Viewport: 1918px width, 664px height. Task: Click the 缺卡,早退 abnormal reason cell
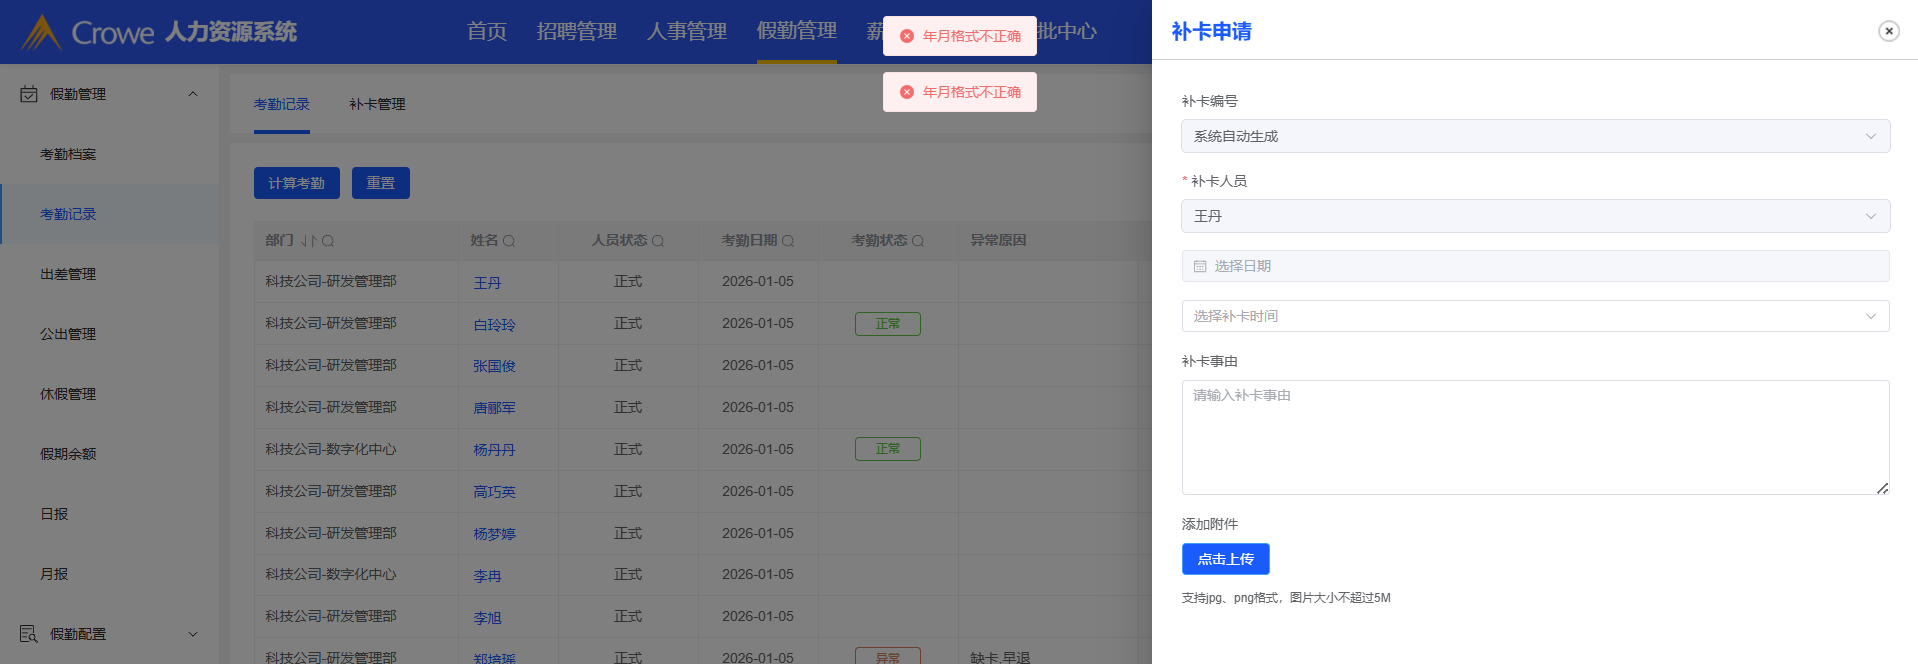[1000, 657]
